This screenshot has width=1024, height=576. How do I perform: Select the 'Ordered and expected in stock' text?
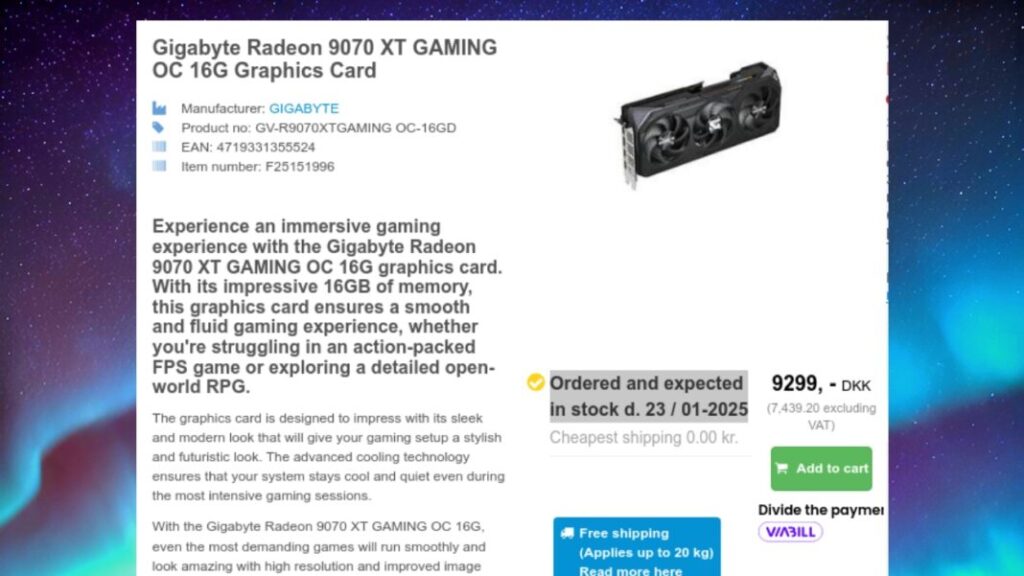click(x=648, y=396)
